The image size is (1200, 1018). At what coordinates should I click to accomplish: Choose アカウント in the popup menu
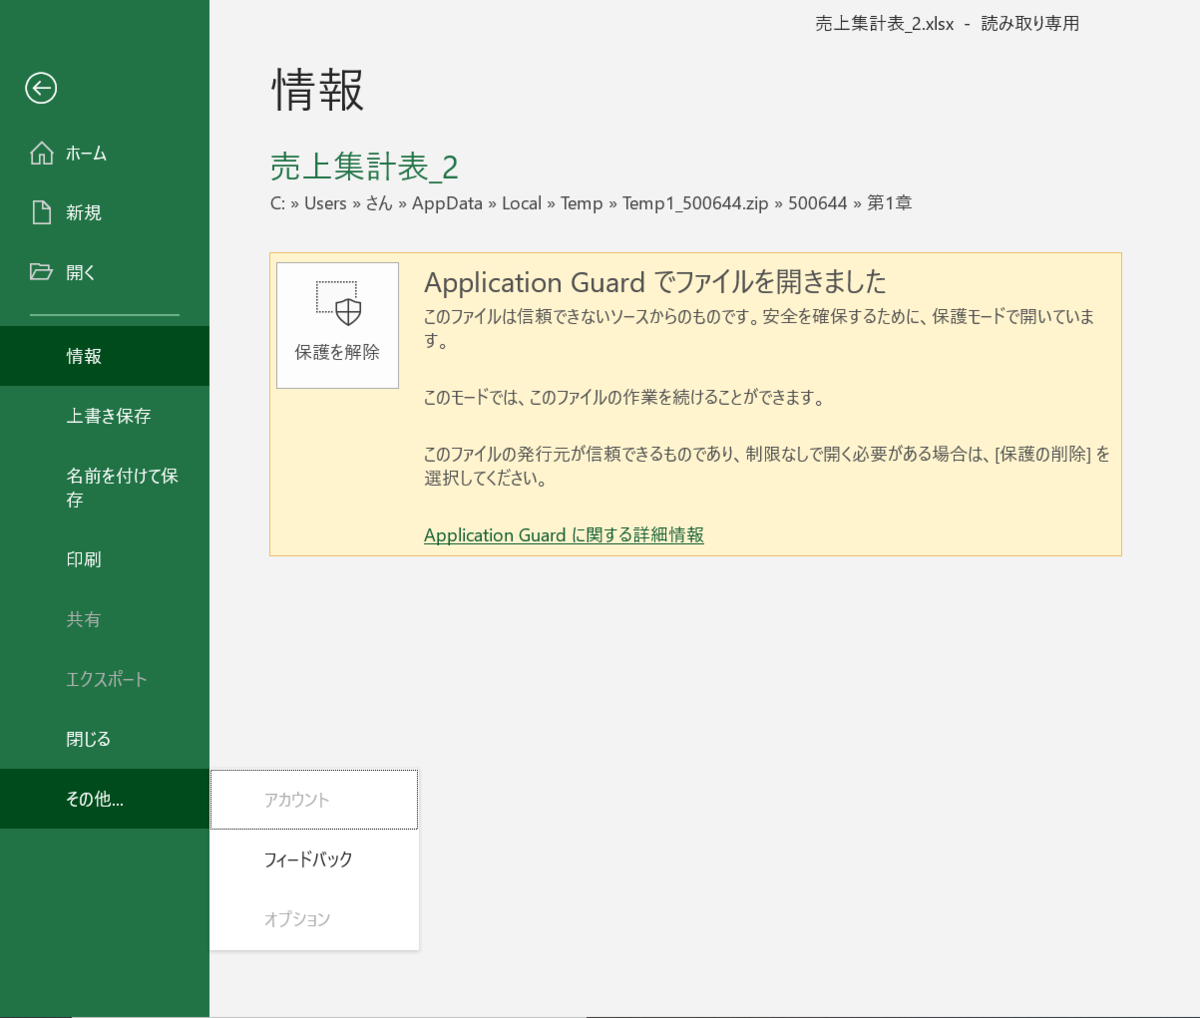(314, 800)
